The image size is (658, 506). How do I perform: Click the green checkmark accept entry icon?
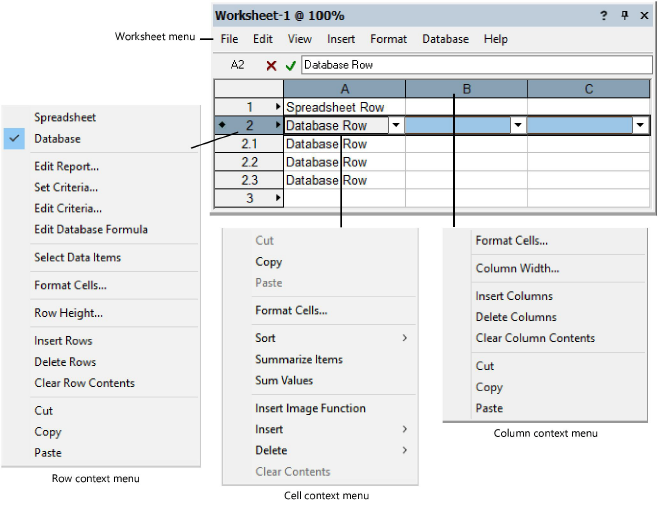[x=290, y=65]
